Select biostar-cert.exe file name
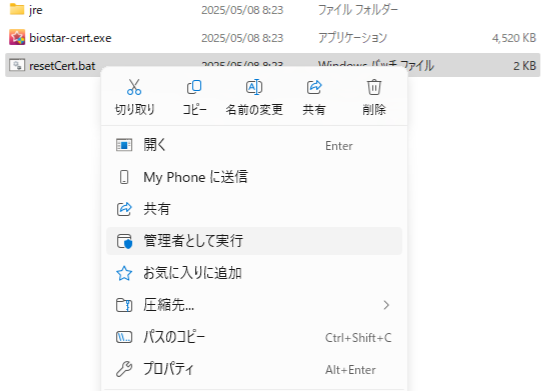544x391 pixels. (x=70, y=38)
